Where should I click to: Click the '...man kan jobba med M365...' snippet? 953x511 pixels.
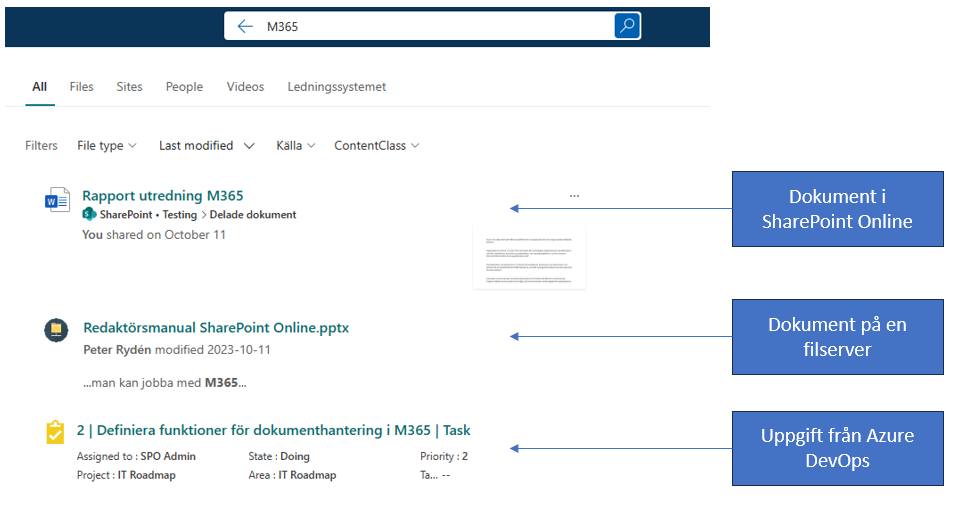(165, 383)
